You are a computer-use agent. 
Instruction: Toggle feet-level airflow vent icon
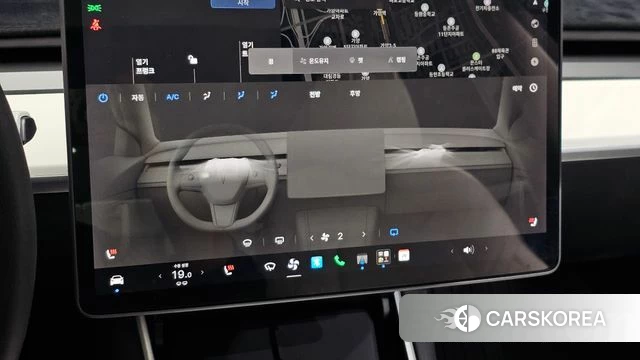(273, 95)
